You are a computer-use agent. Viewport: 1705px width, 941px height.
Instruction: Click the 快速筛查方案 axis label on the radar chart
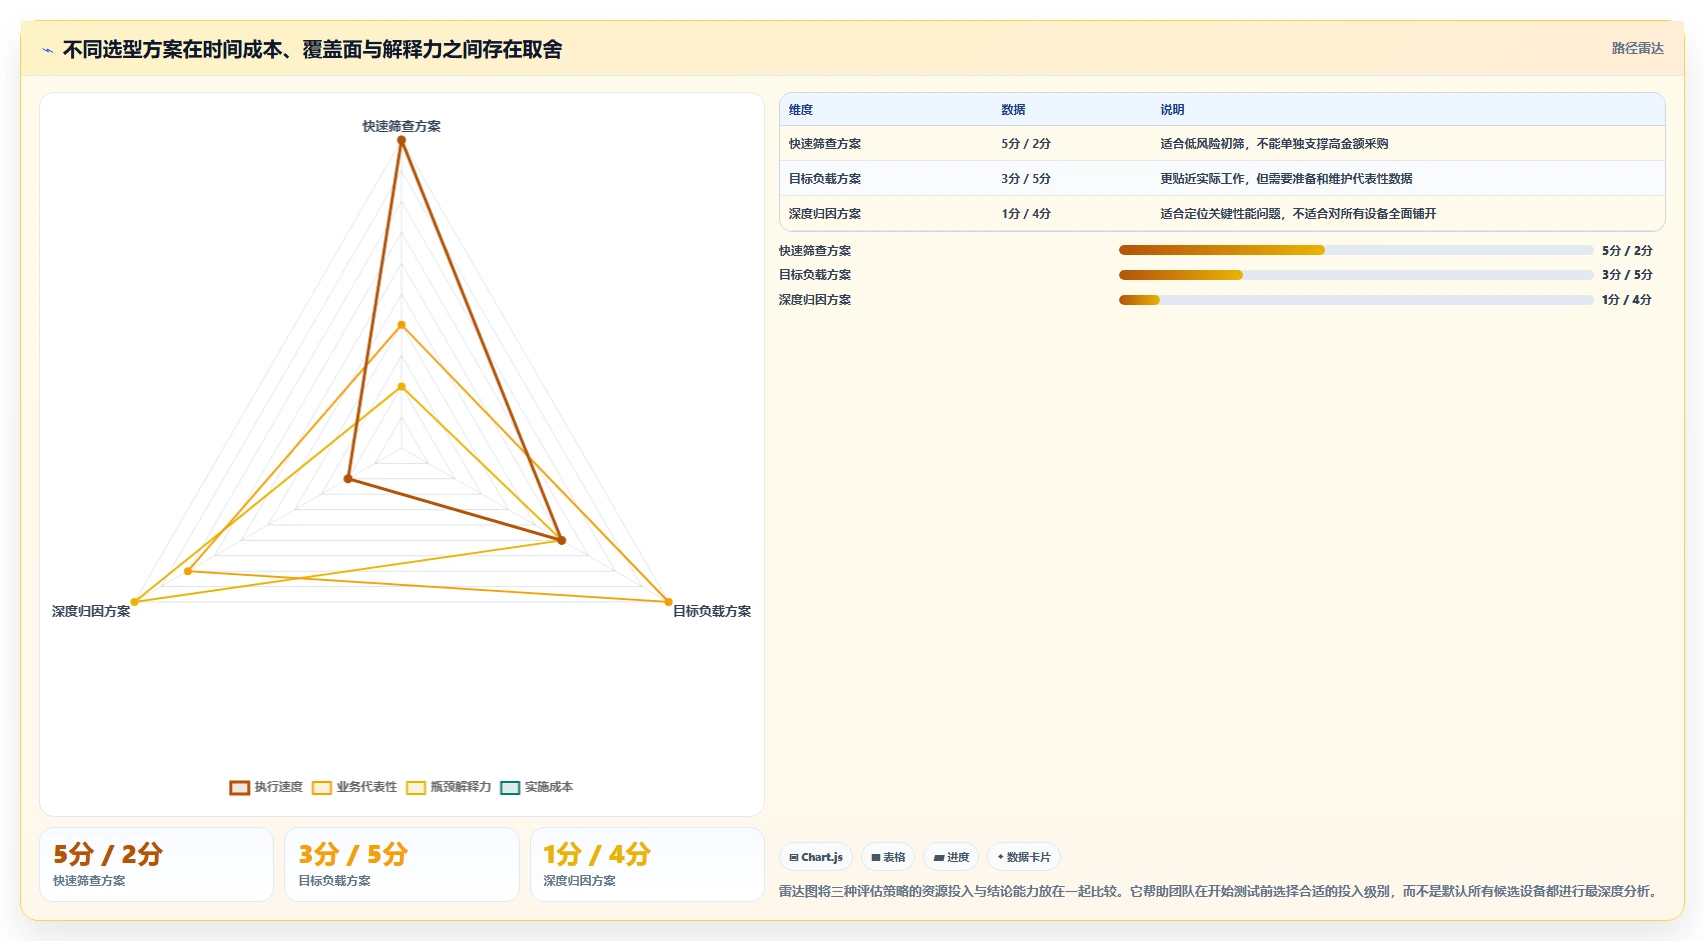[x=401, y=126]
